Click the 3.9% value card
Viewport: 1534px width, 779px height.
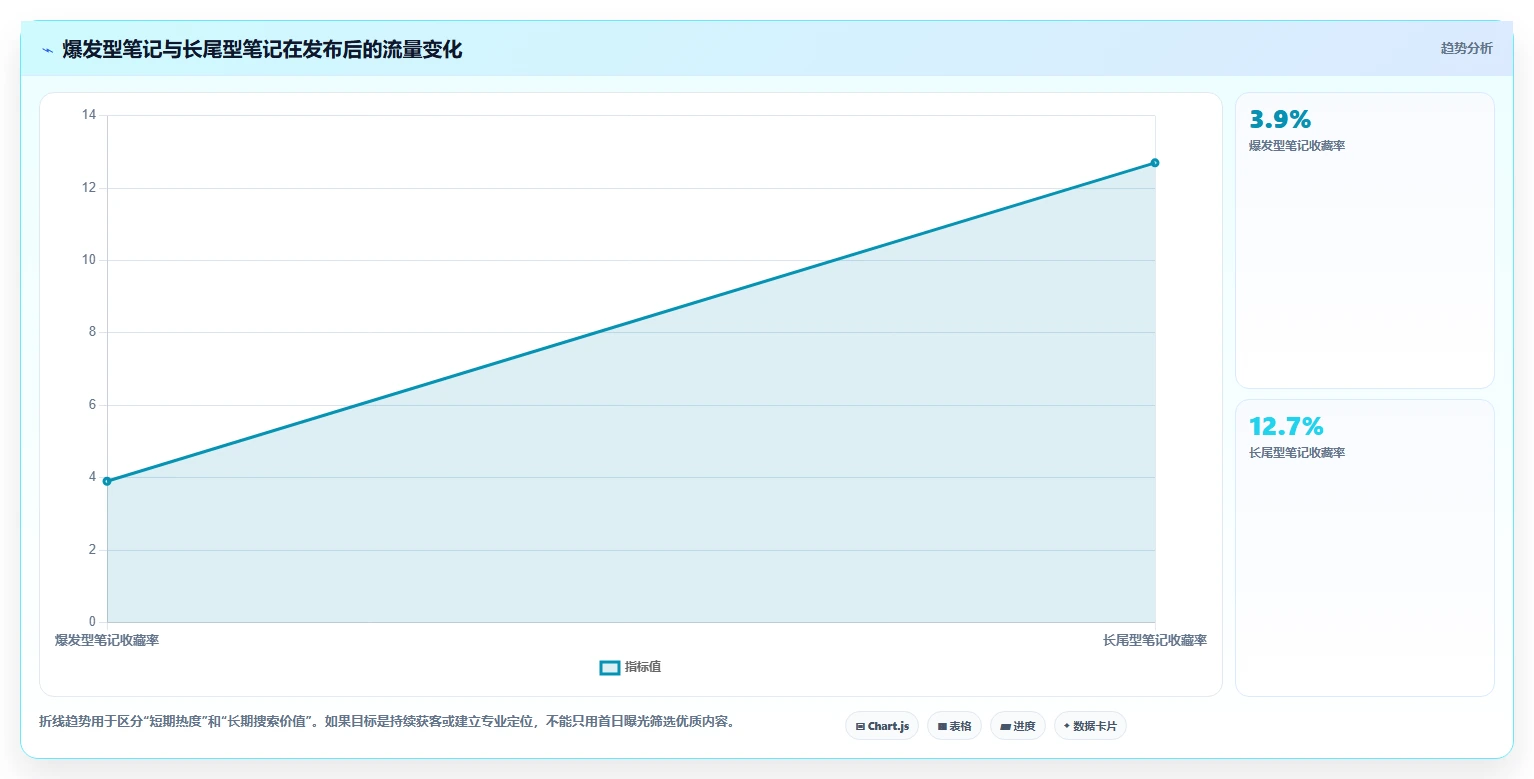click(x=1364, y=240)
